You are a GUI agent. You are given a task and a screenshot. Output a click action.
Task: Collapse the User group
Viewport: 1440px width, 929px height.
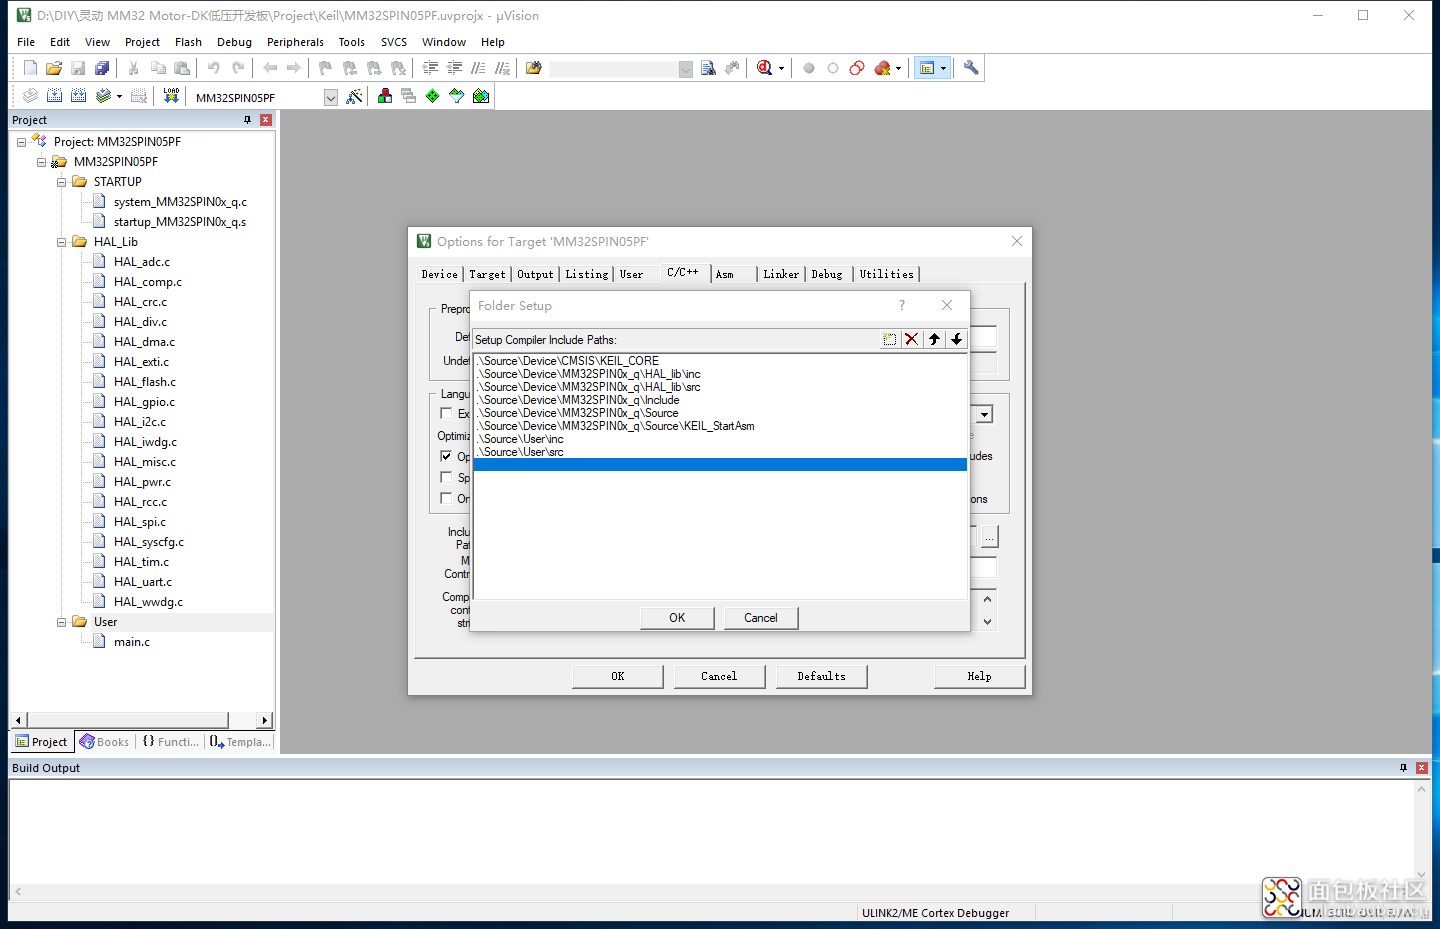[61, 622]
